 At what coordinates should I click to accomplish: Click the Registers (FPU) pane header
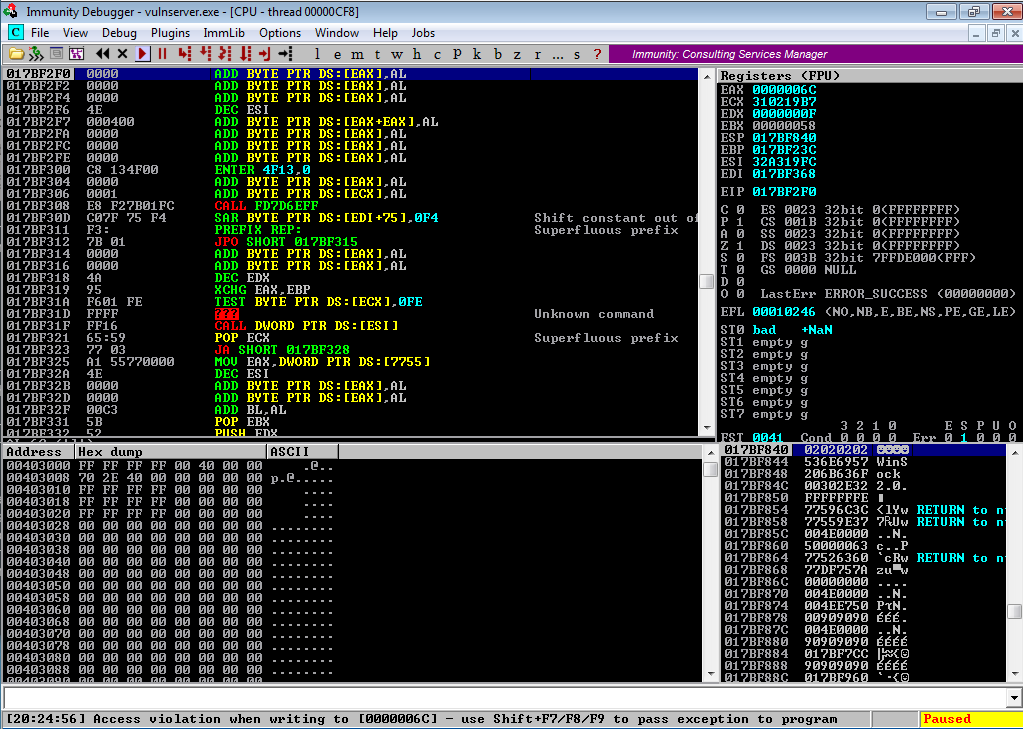click(x=868, y=76)
